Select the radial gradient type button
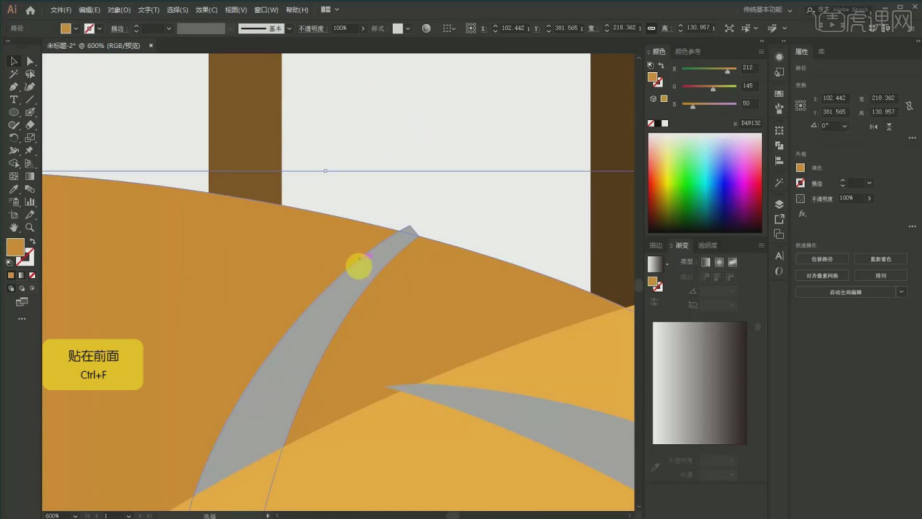Viewport: 922px width, 519px height. tap(719, 262)
